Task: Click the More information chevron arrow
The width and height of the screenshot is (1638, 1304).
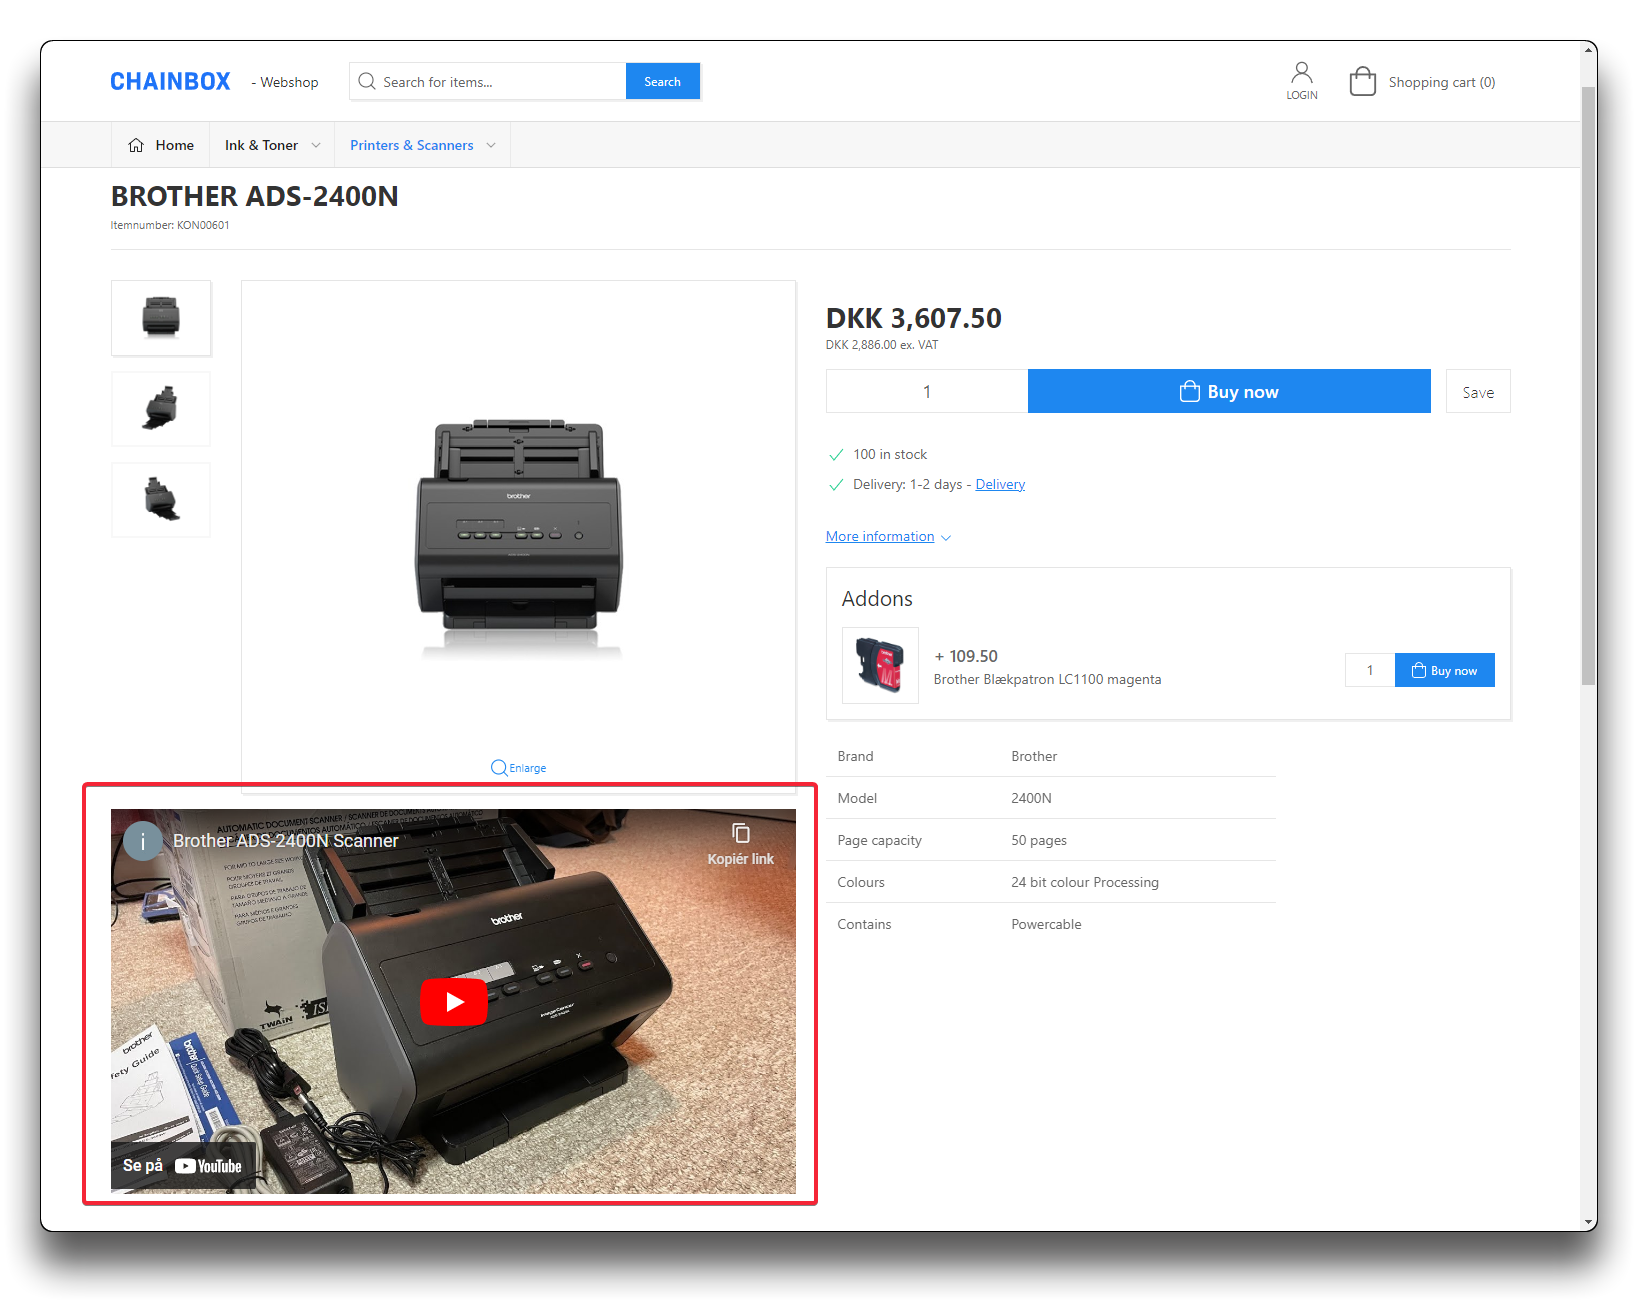Action: [x=946, y=538]
